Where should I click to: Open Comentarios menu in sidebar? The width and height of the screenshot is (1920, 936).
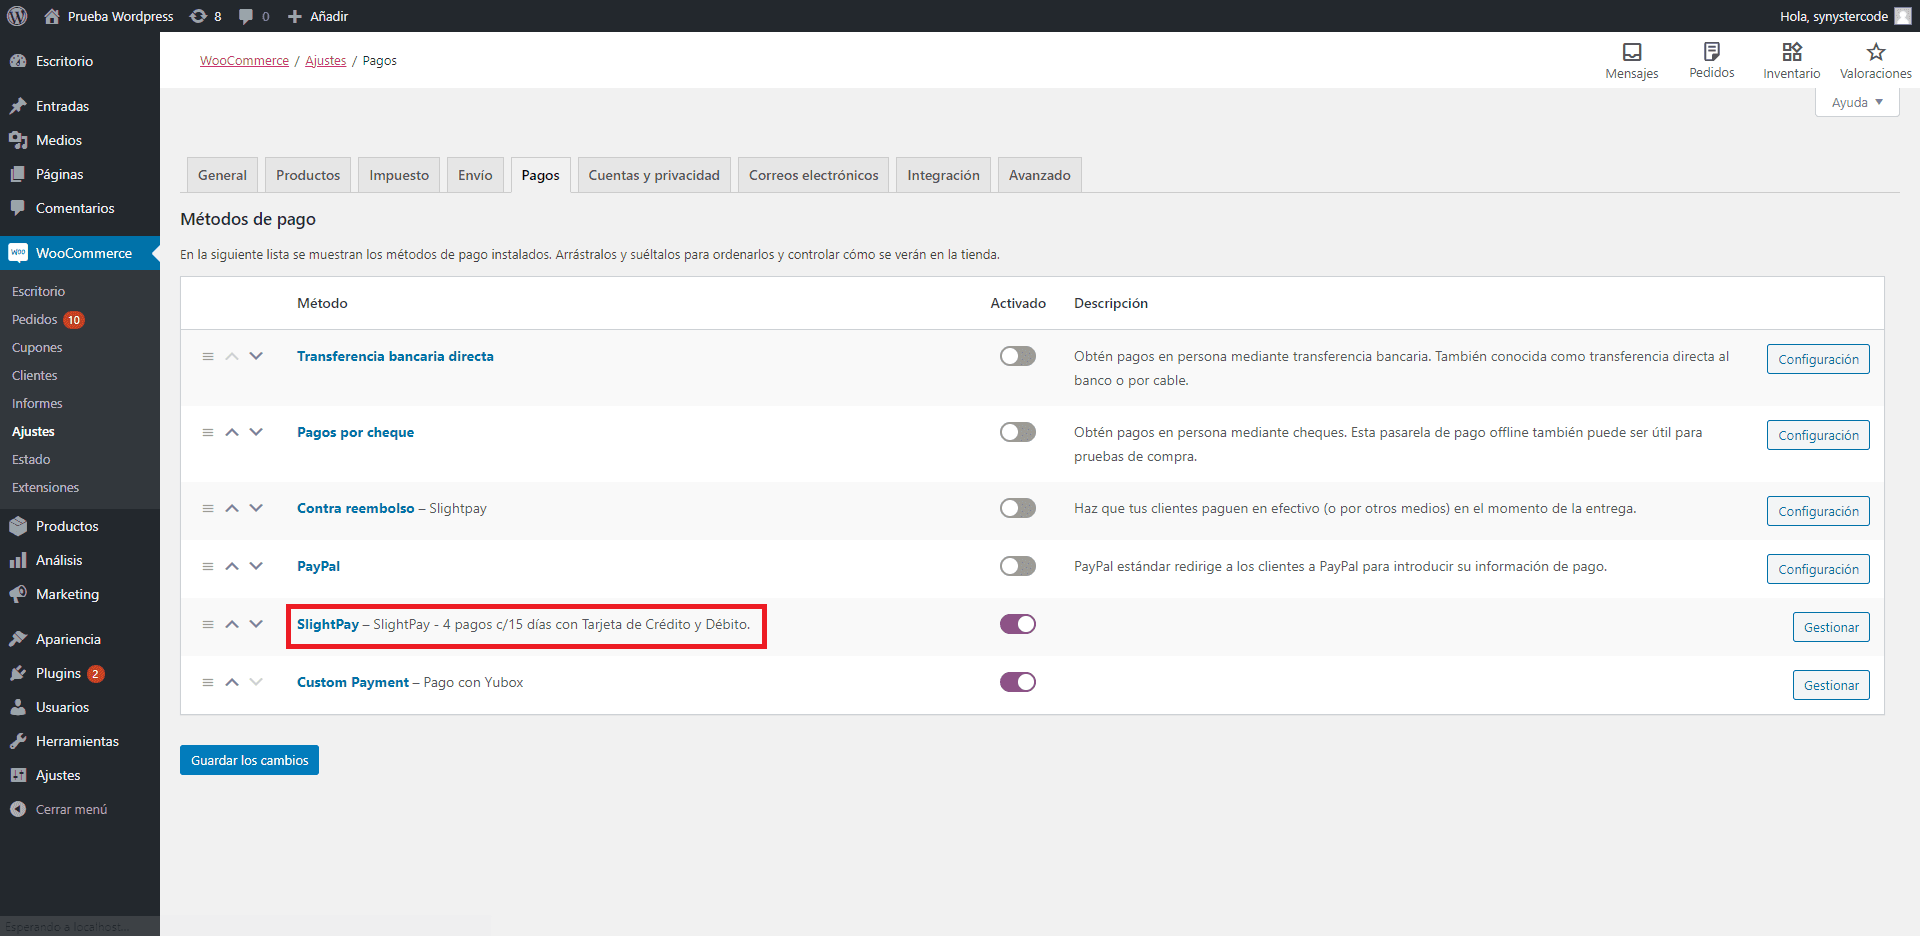click(80, 208)
